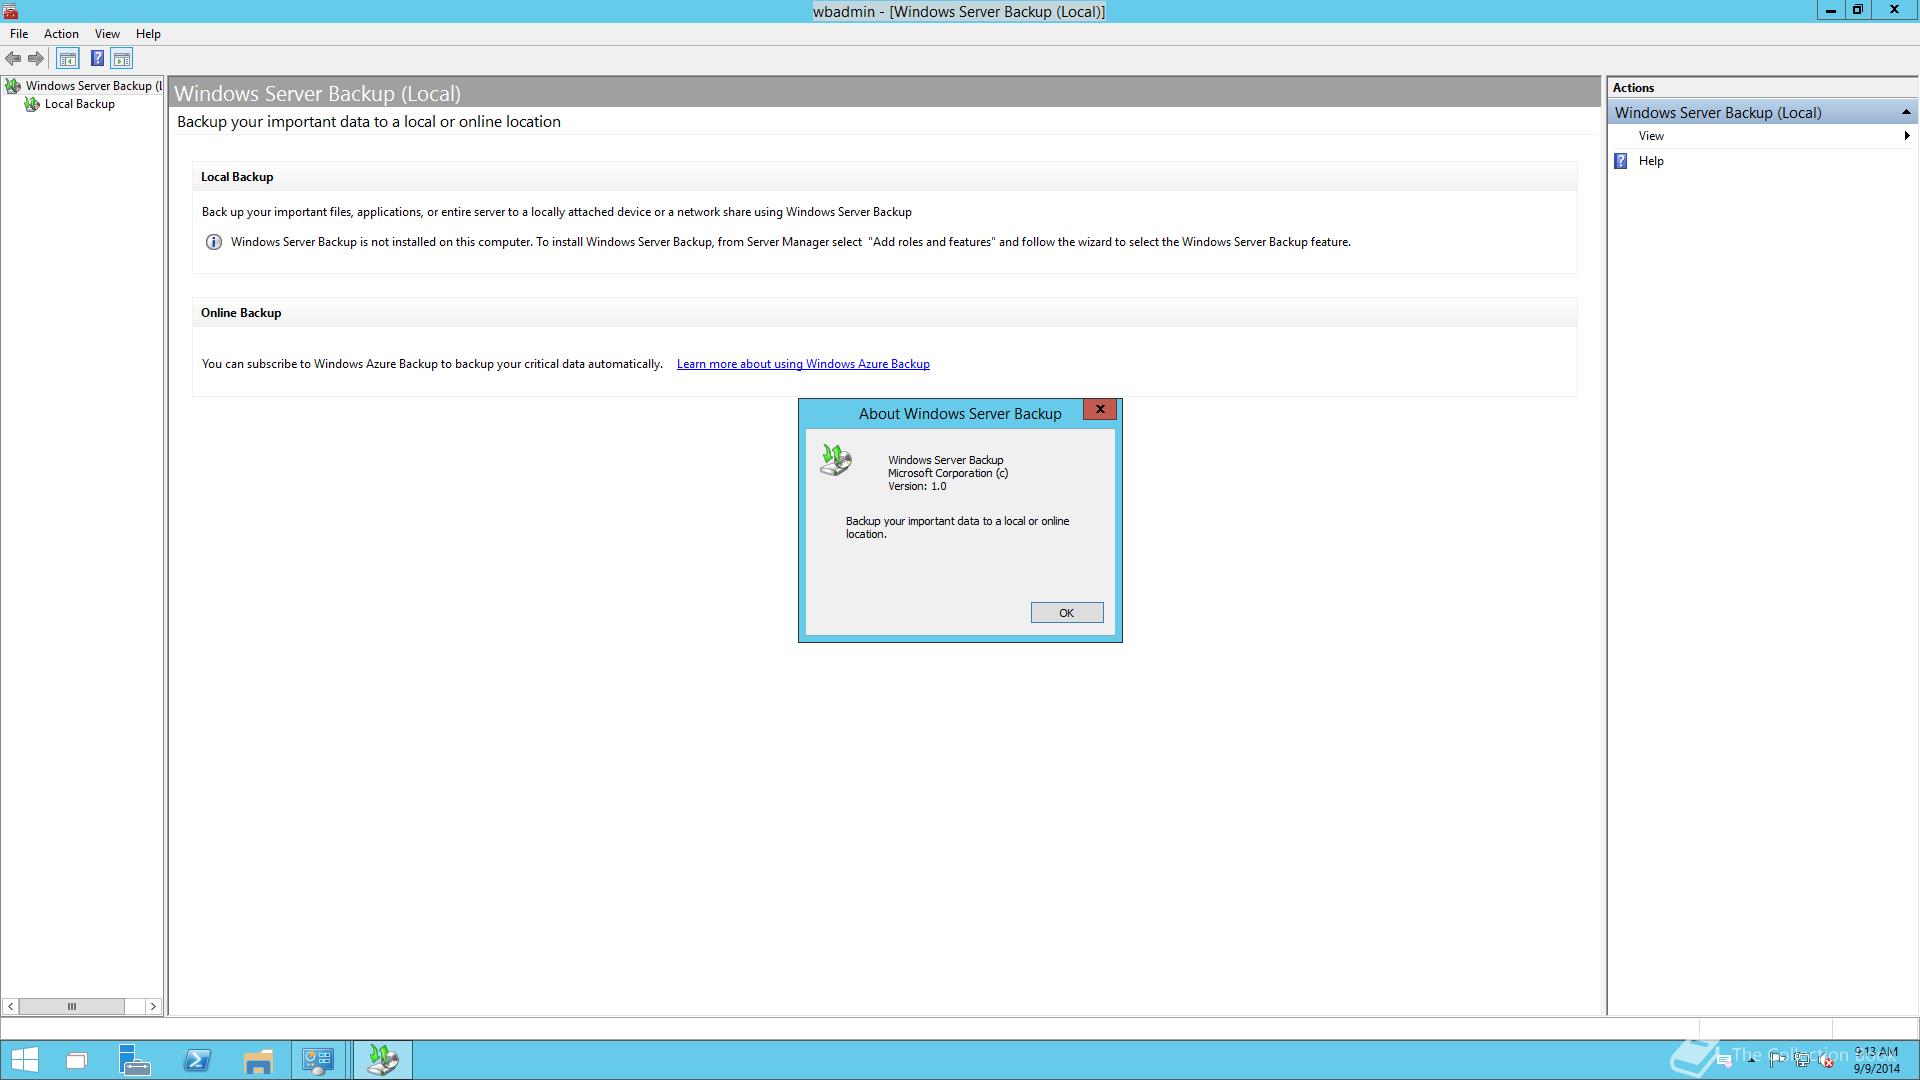Click the information icon in Local Backup section
This screenshot has height=1080, width=1920.
[x=213, y=242]
